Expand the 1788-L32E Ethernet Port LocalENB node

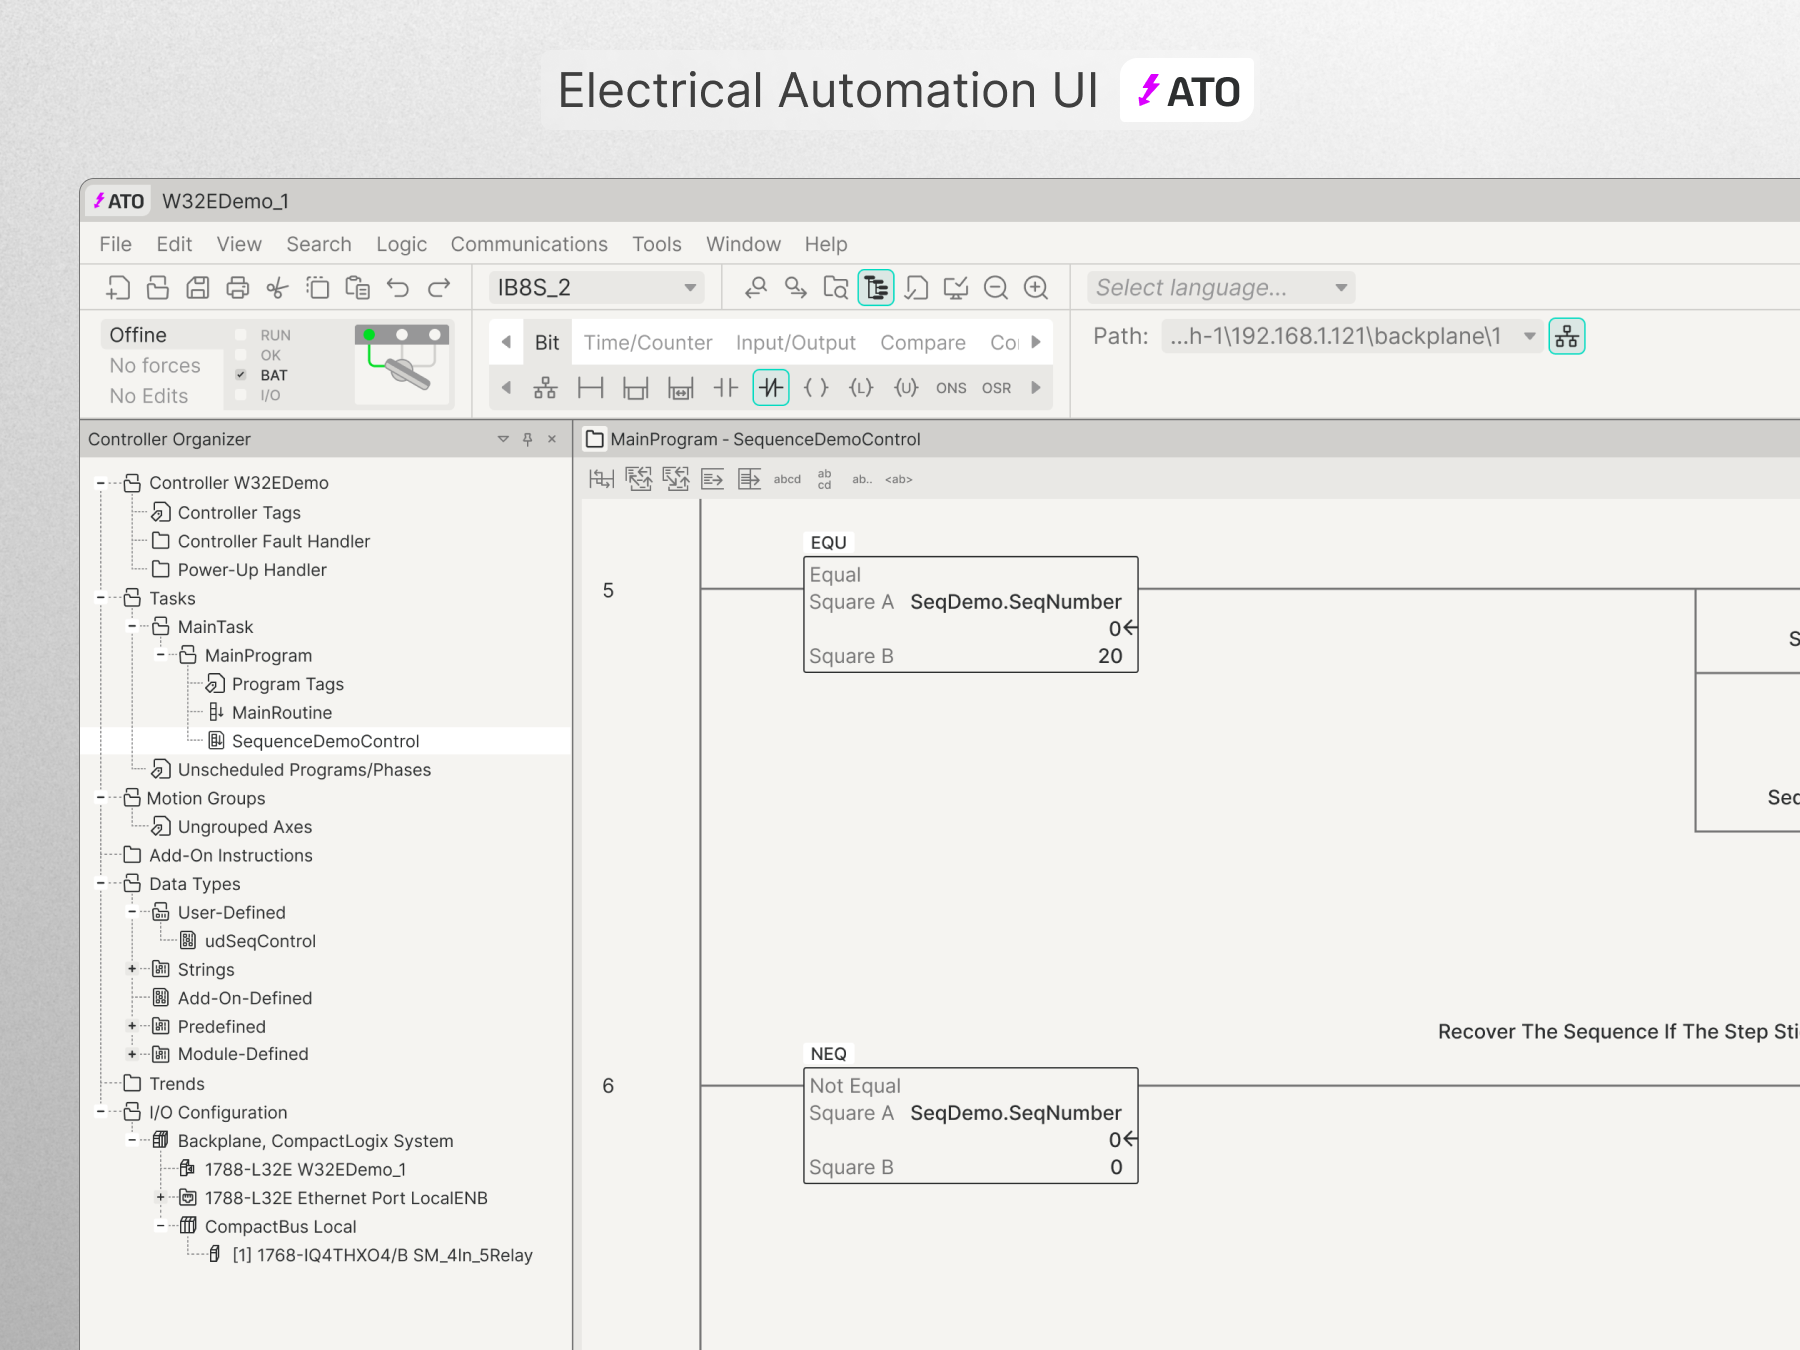(160, 1198)
